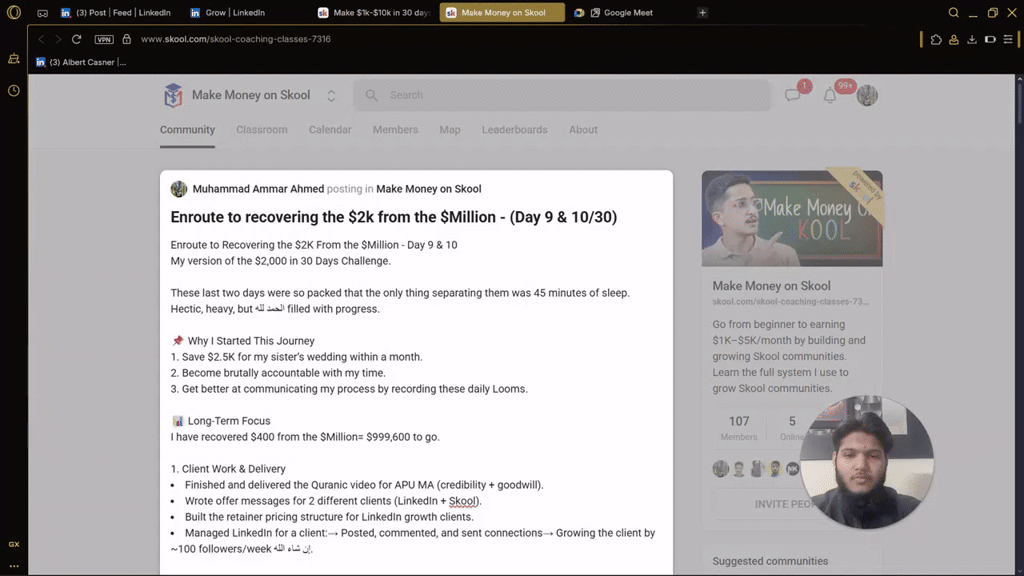The image size is (1024, 576).
Task: Open the three-dots menu at the sidebar bottom
Action: coord(13,568)
